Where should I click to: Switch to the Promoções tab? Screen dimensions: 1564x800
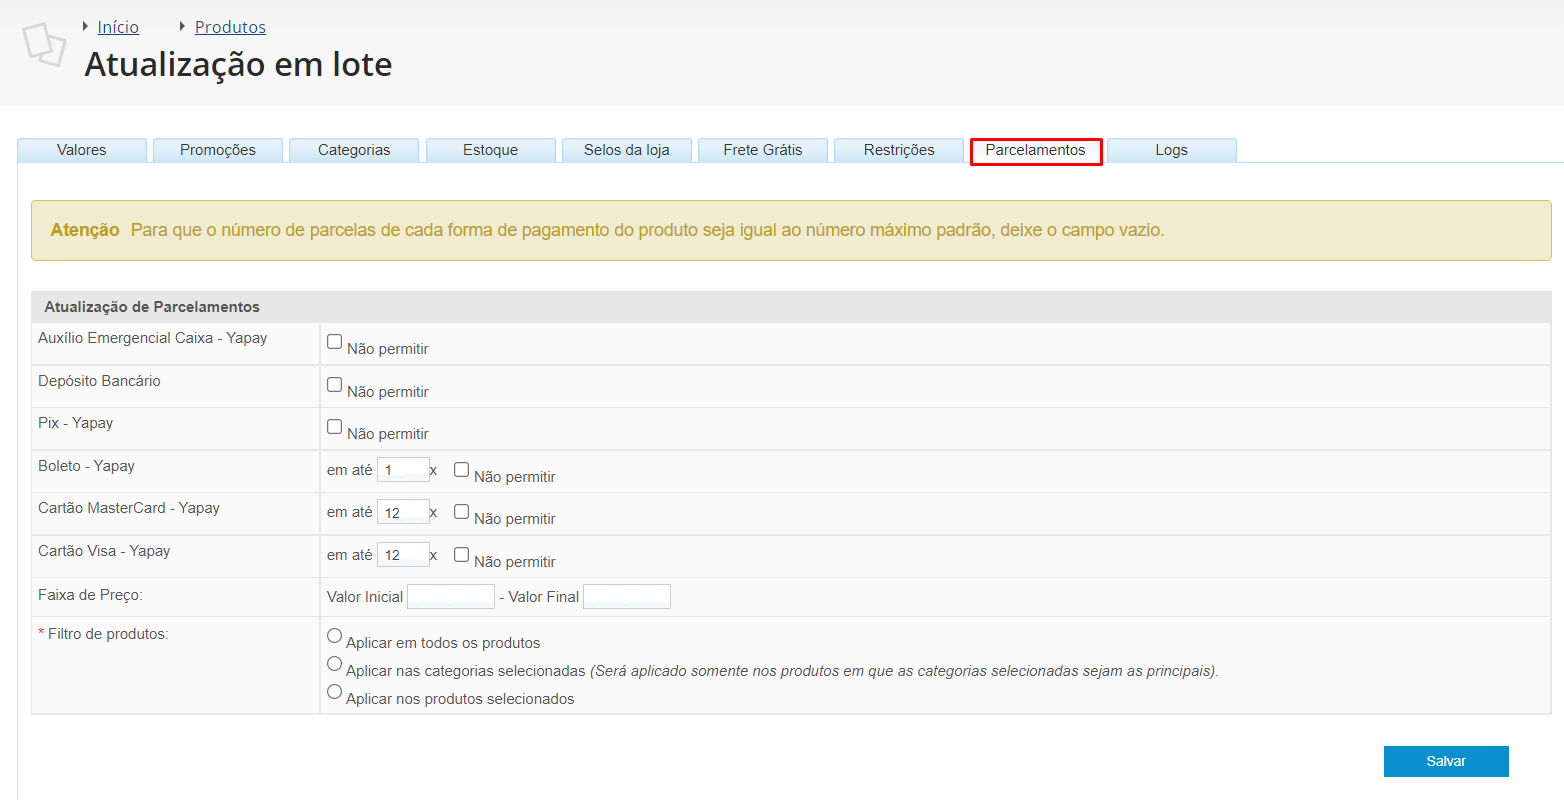218,150
